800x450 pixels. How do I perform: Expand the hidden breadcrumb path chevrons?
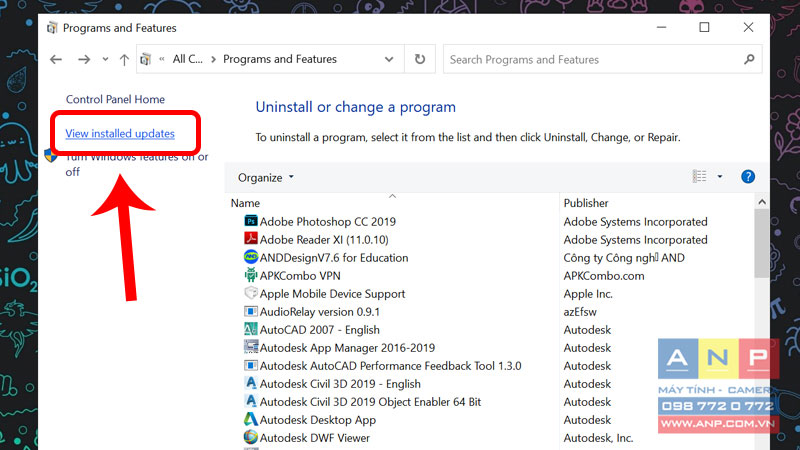pyautogui.click(x=162, y=59)
